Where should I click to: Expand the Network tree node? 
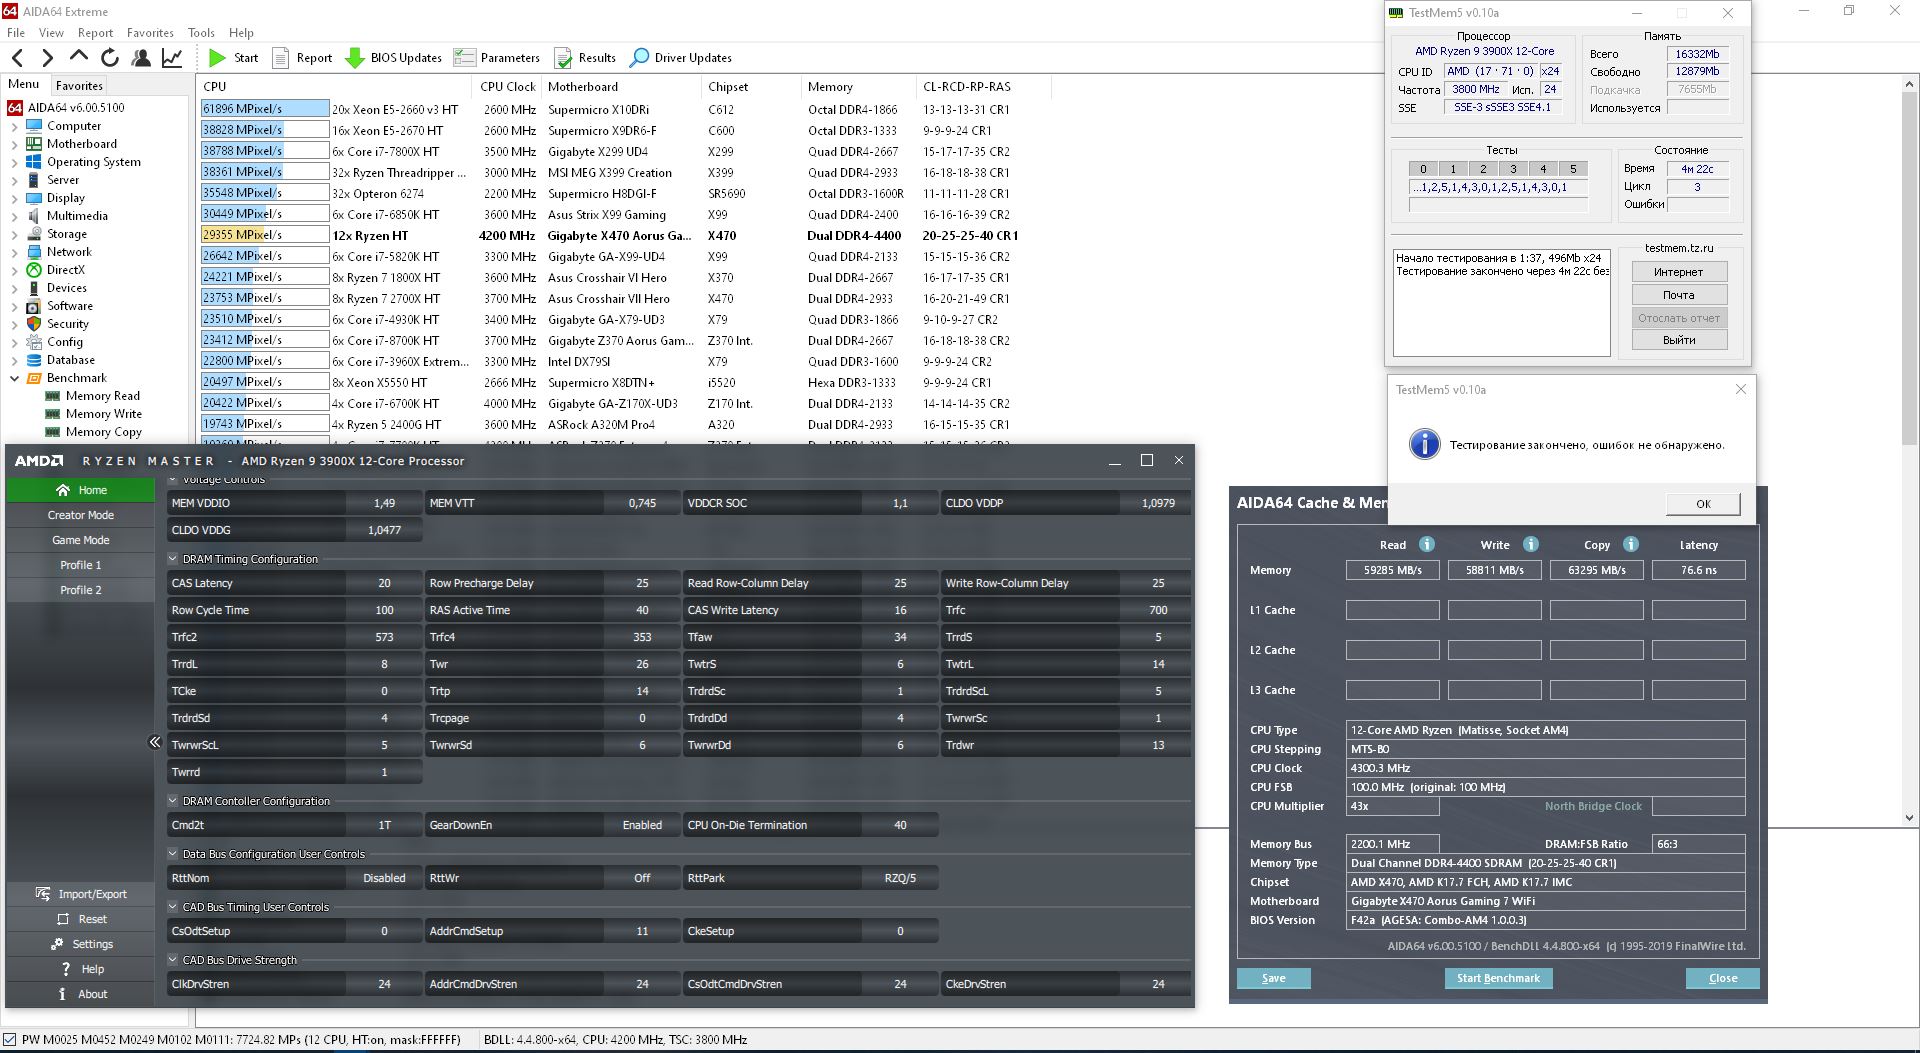pos(14,252)
